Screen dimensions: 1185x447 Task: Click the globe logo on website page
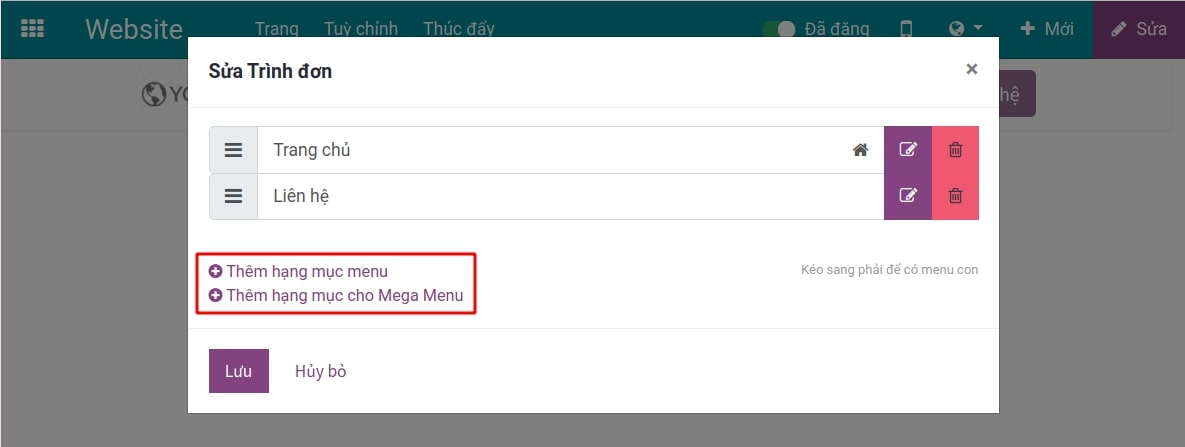click(153, 95)
